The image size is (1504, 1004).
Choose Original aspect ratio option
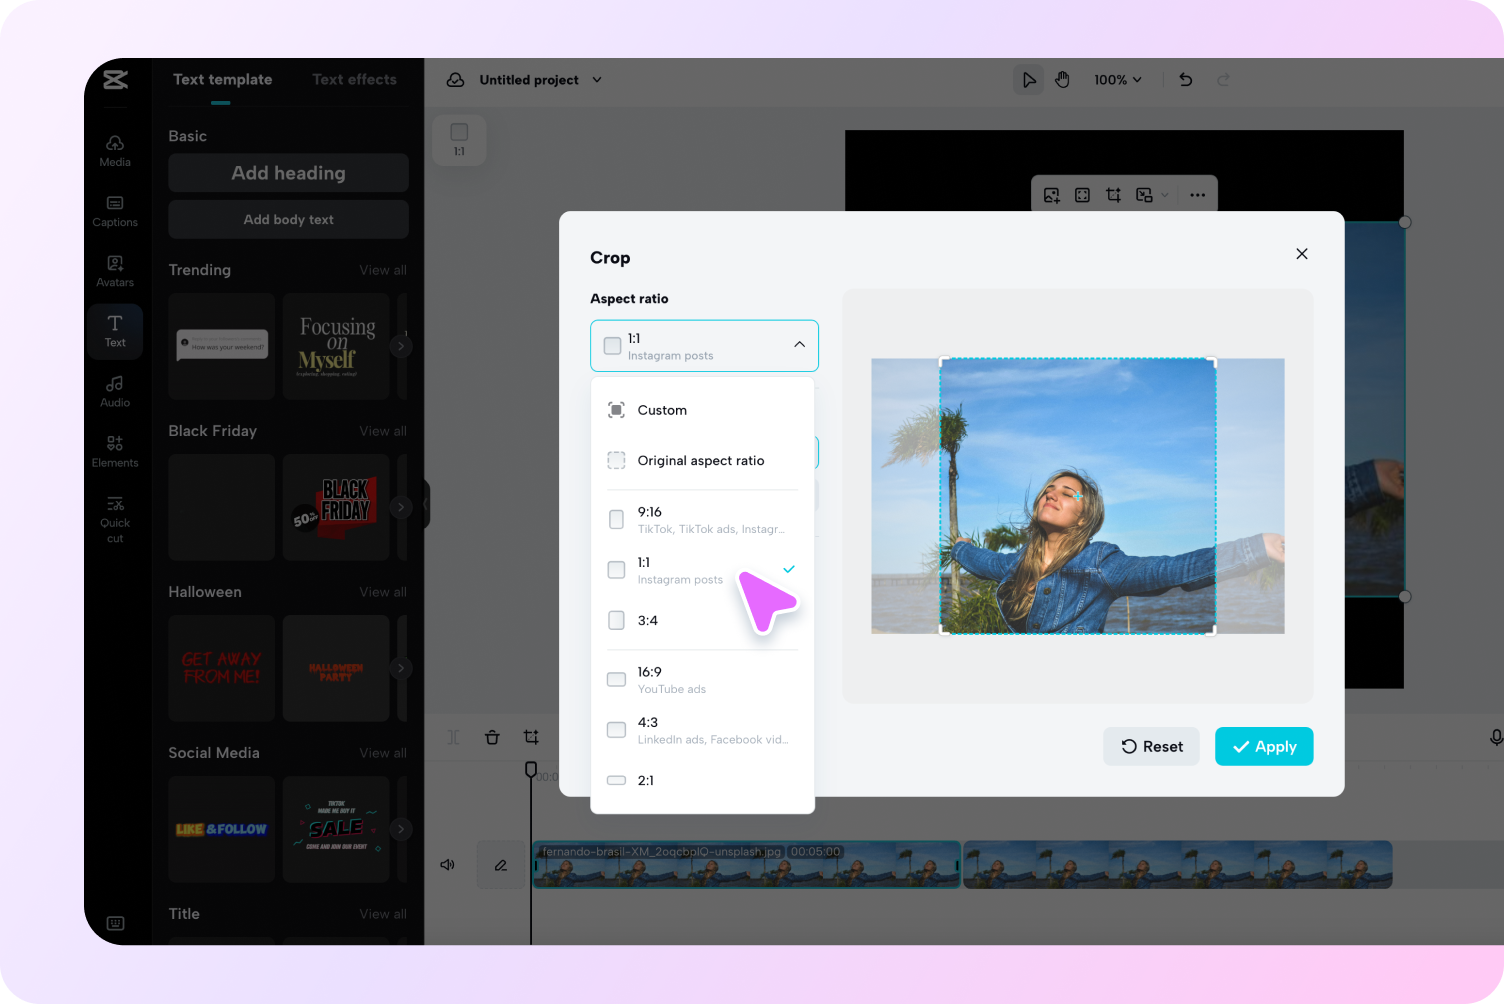tap(702, 460)
